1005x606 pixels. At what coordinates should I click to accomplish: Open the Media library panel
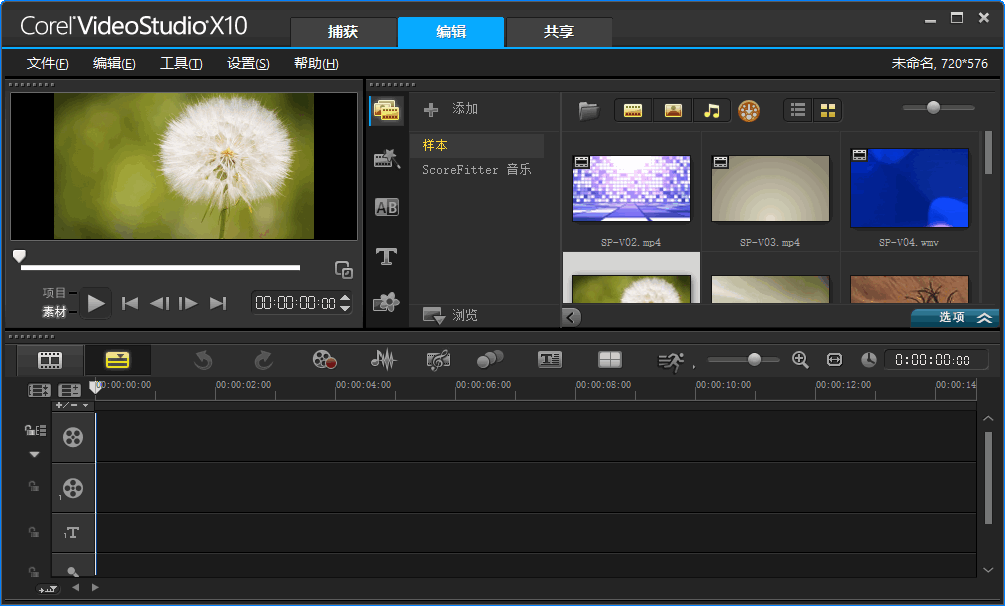pos(386,110)
